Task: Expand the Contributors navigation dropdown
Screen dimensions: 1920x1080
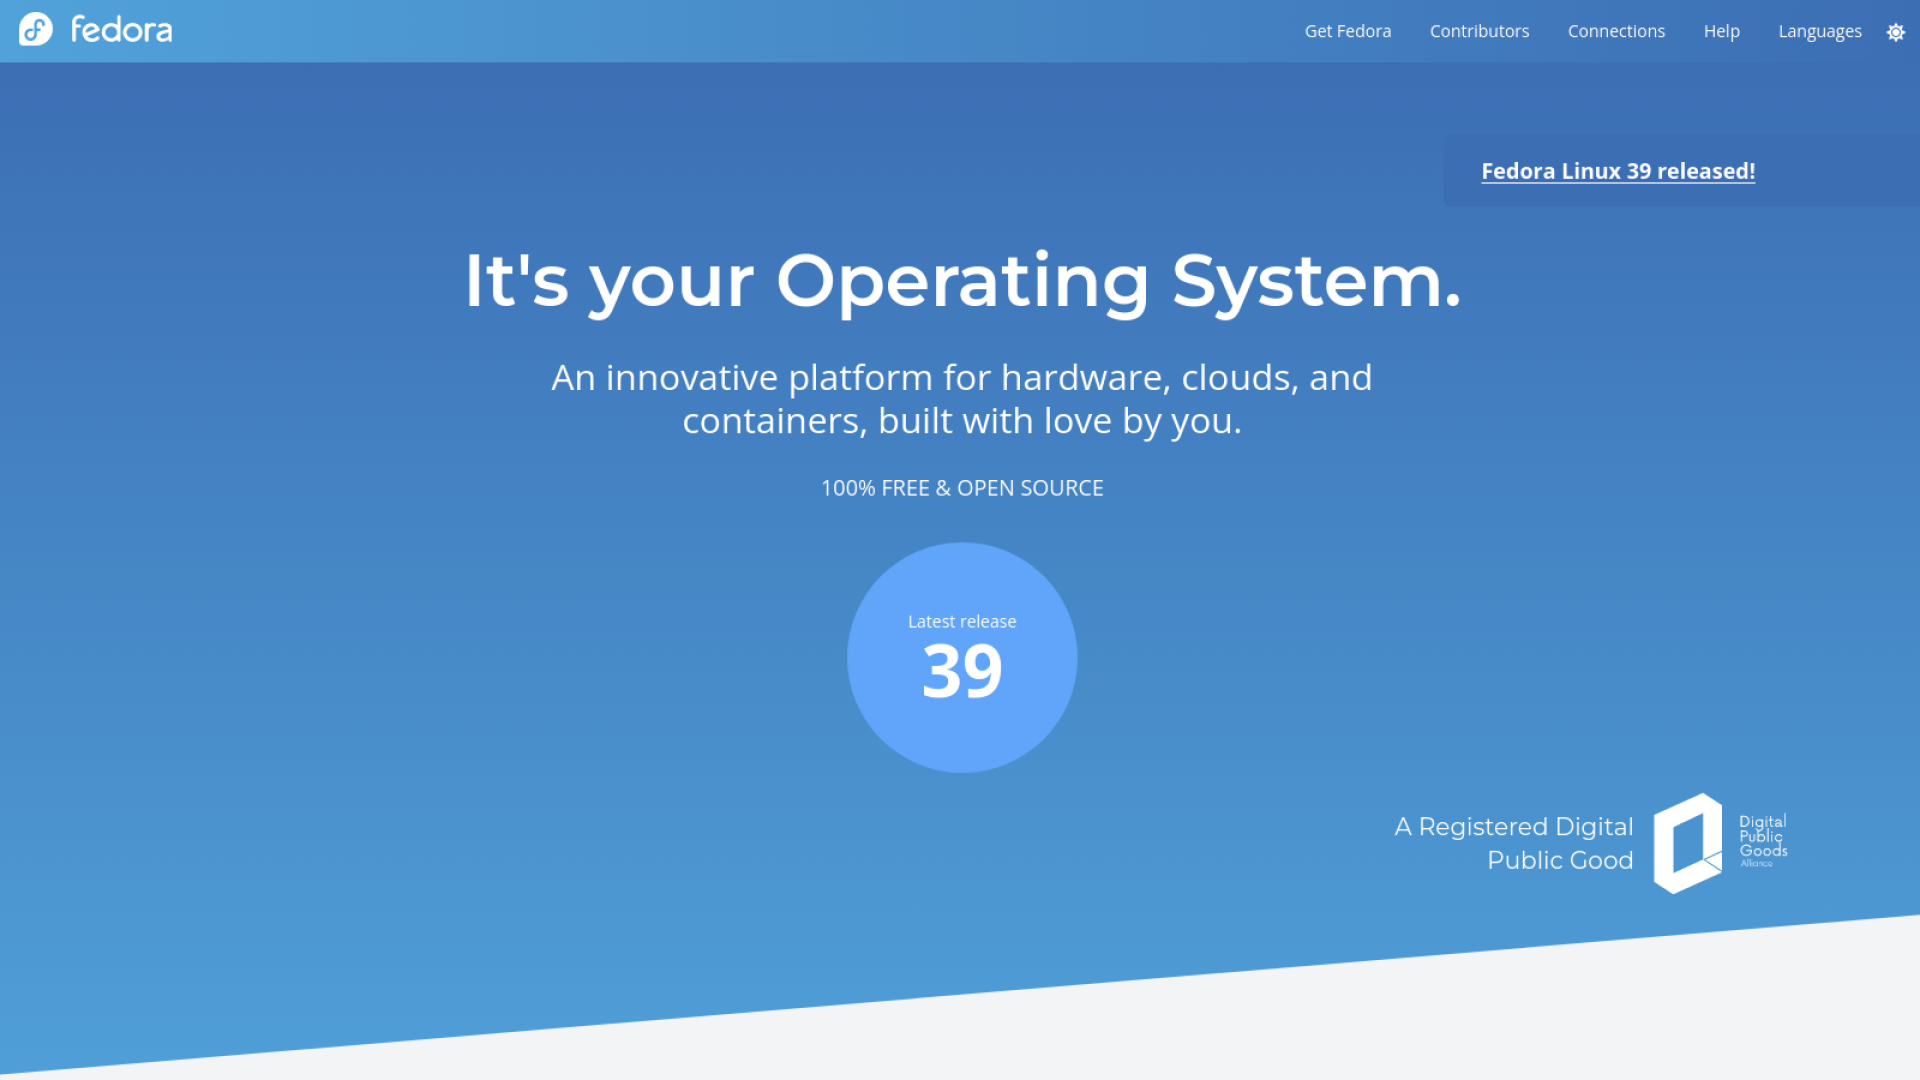Action: pos(1479,31)
